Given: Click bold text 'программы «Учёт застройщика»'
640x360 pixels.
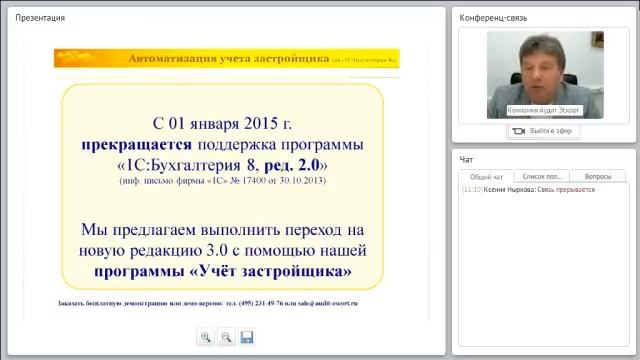Looking at the screenshot, I should pos(222,271).
